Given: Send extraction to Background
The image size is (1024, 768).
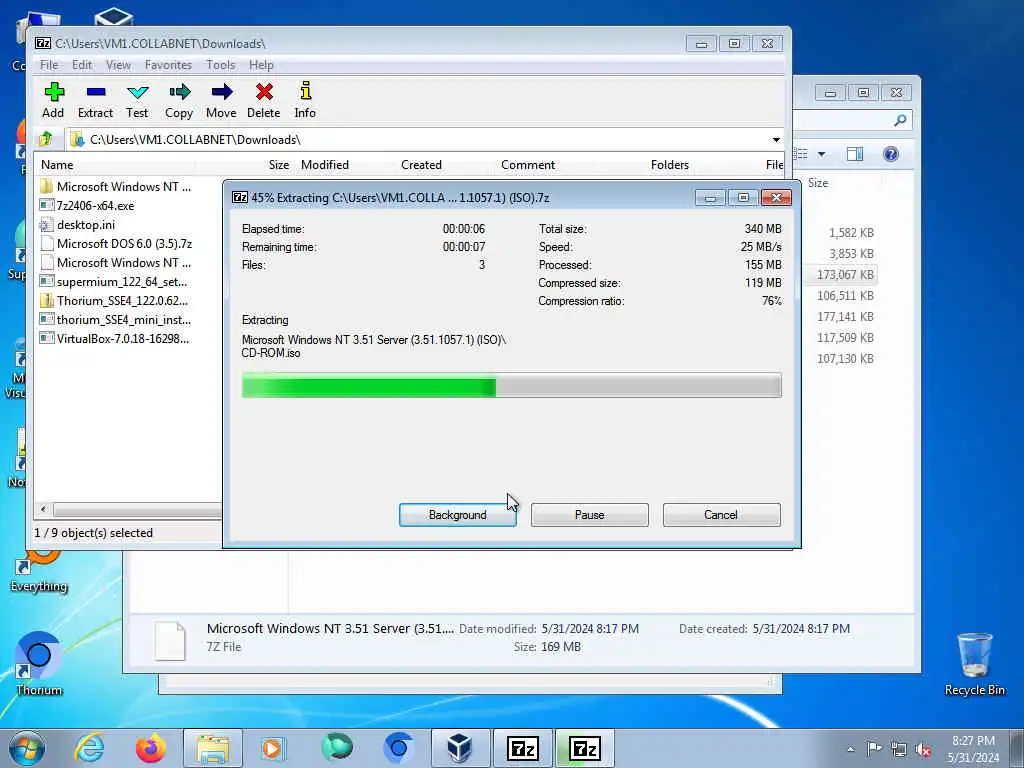Looking at the screenshot, I should pyautogui.click(x=458, y=515).
